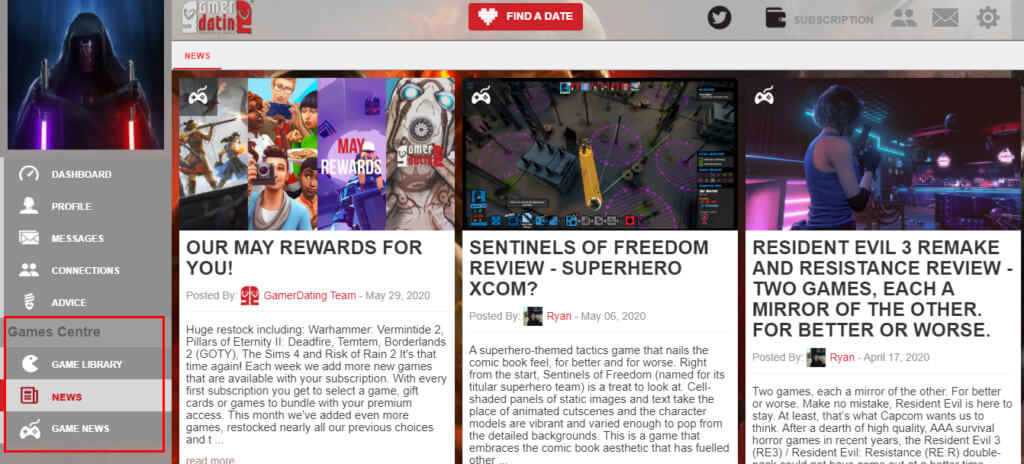Click the Find a Date button
This screenshot has height=464, width=1024.
(x=526, y=16)
